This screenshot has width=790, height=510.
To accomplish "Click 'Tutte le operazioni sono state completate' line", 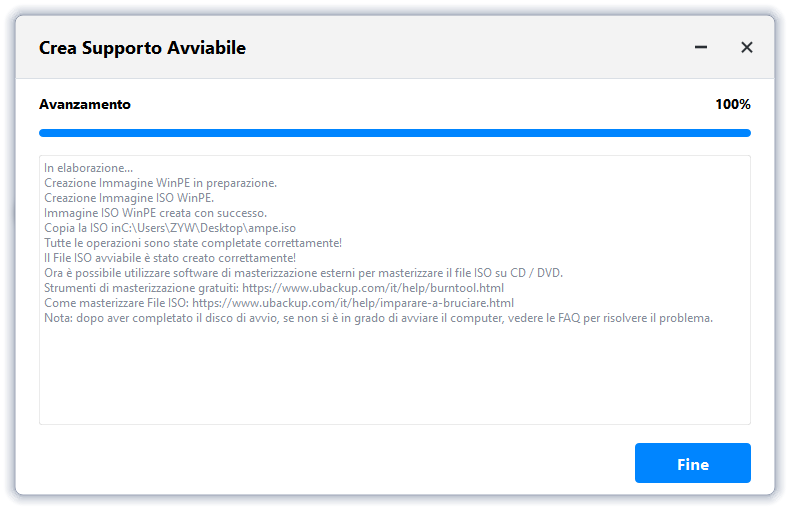I will tap(193, 243).
